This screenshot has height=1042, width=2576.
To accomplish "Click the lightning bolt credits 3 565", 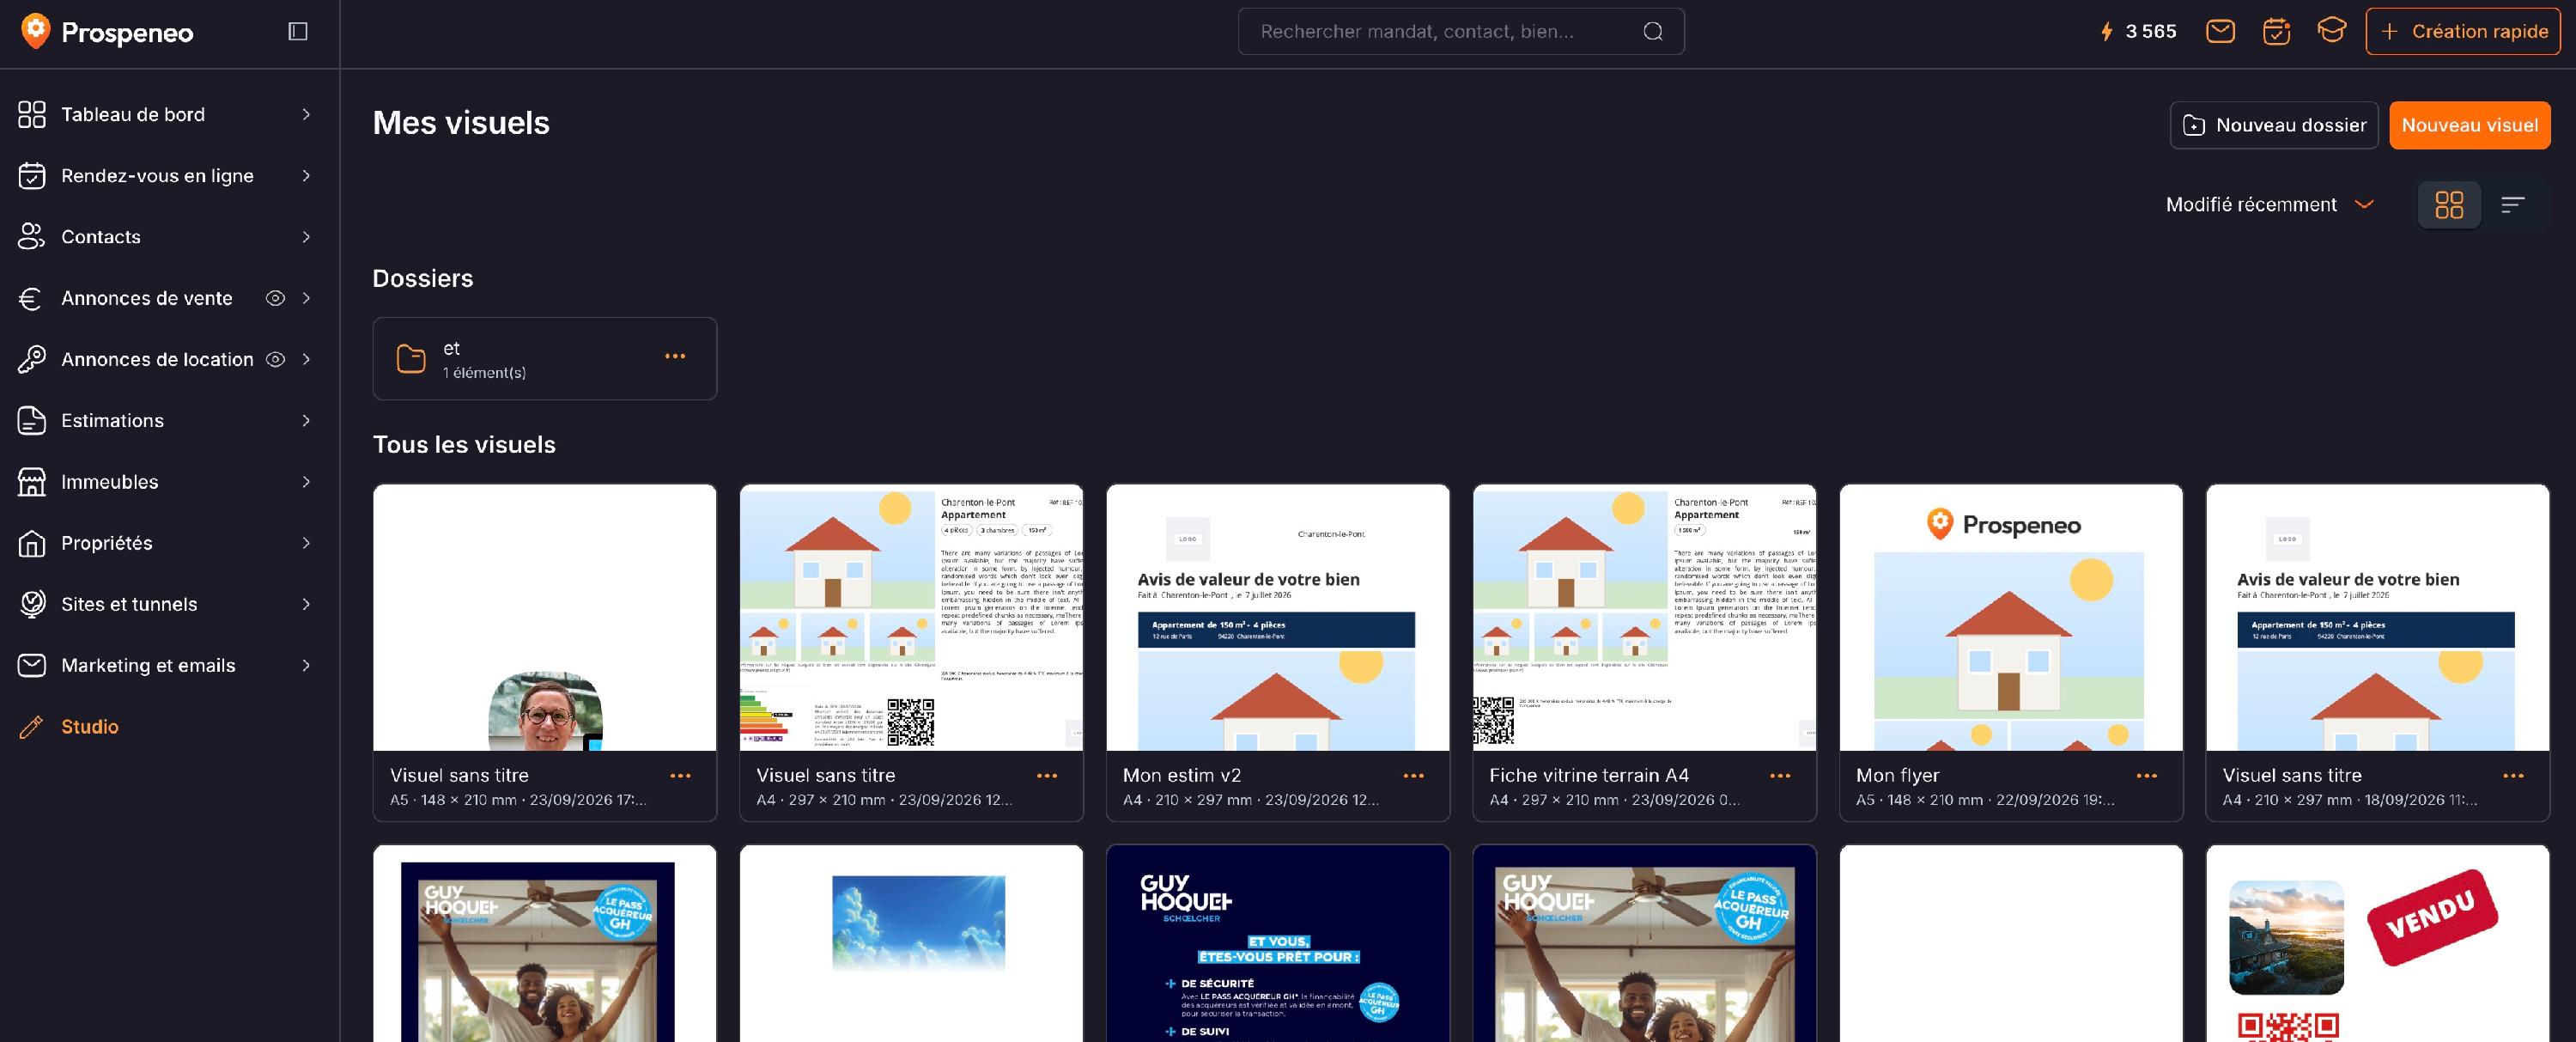I will point(2138,32).
